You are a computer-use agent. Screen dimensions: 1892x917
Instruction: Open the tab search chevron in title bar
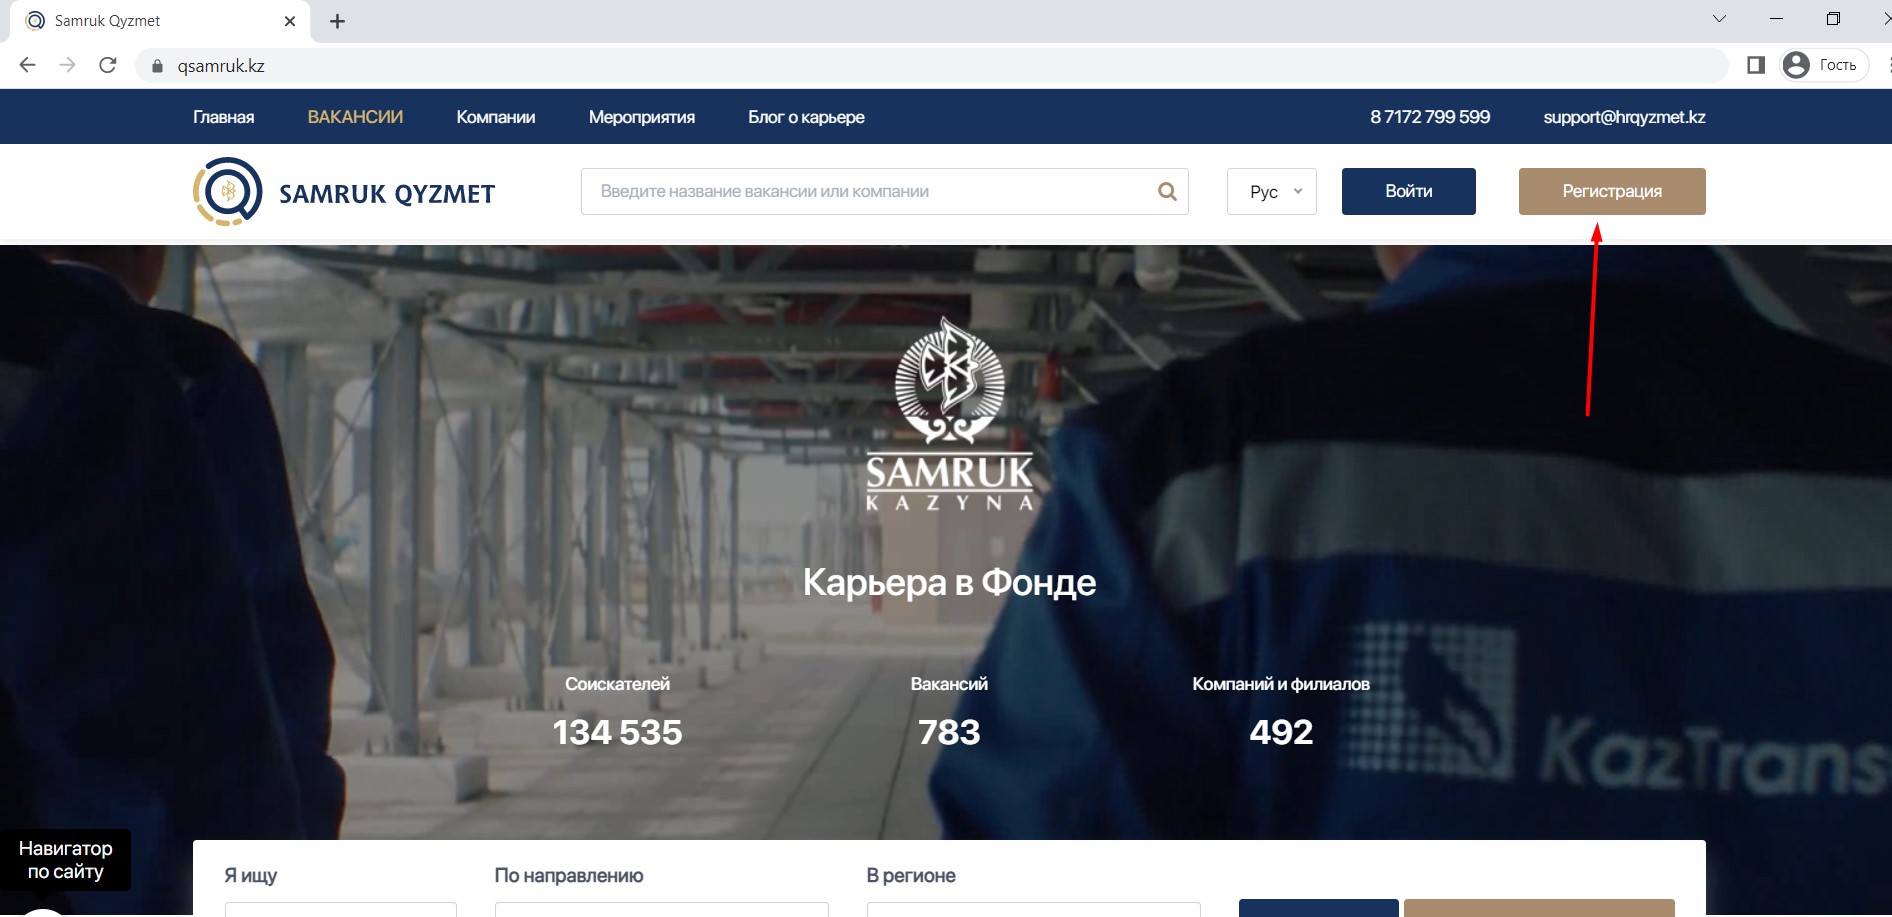1719,19
